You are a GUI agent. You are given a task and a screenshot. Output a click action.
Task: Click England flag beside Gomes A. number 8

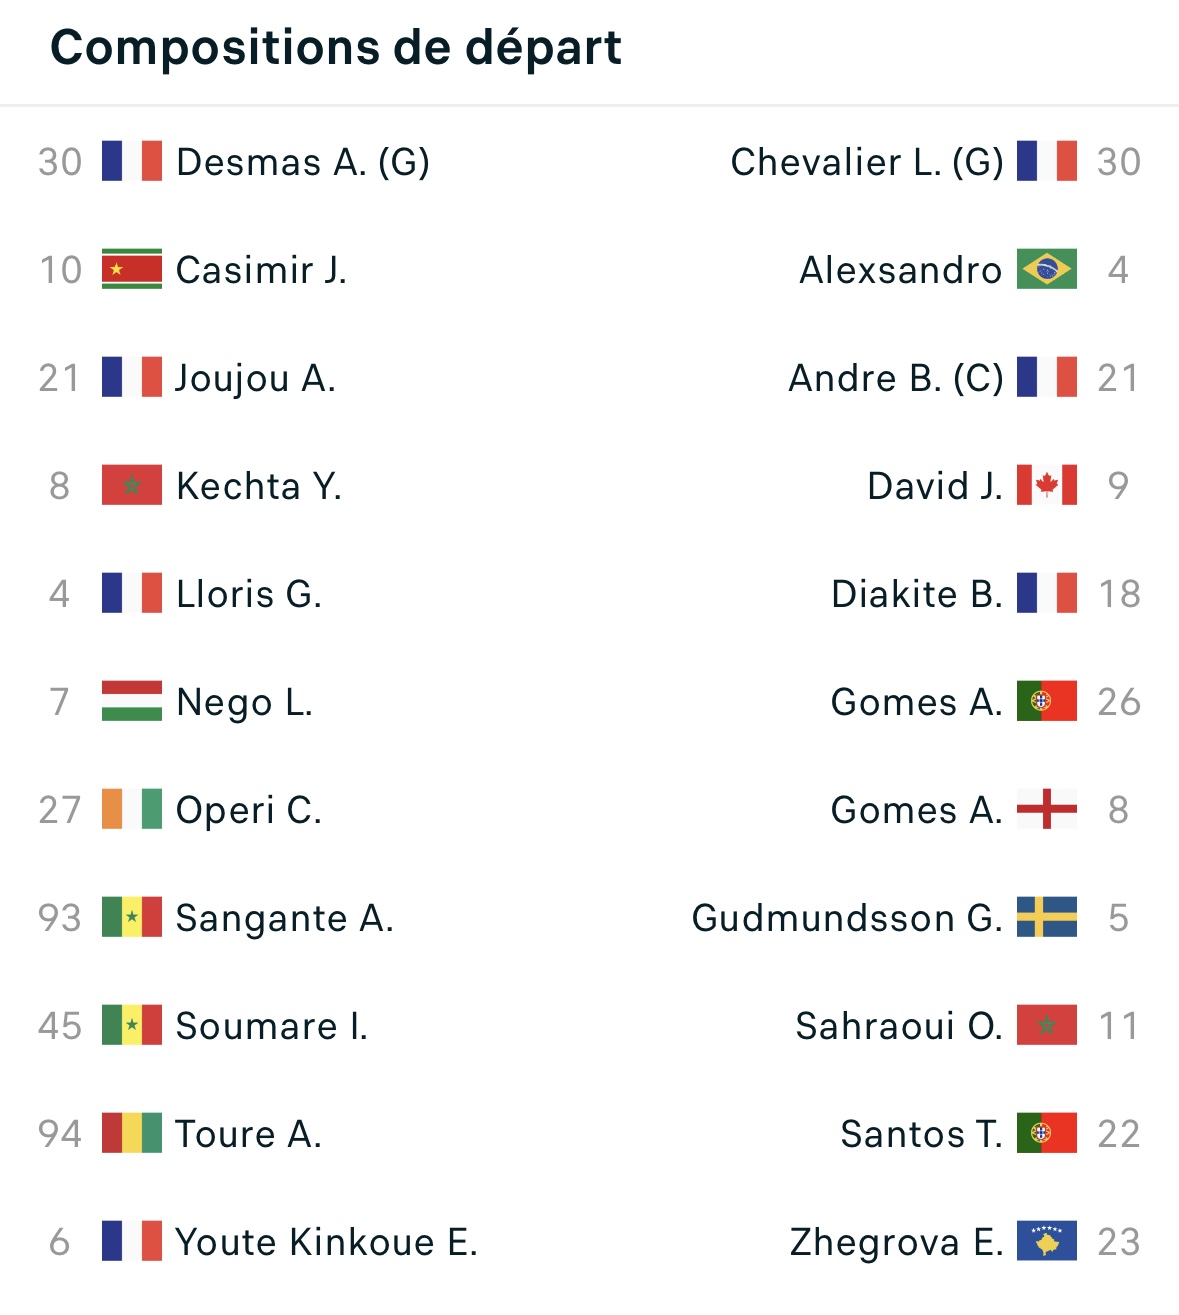(1047, 809)
